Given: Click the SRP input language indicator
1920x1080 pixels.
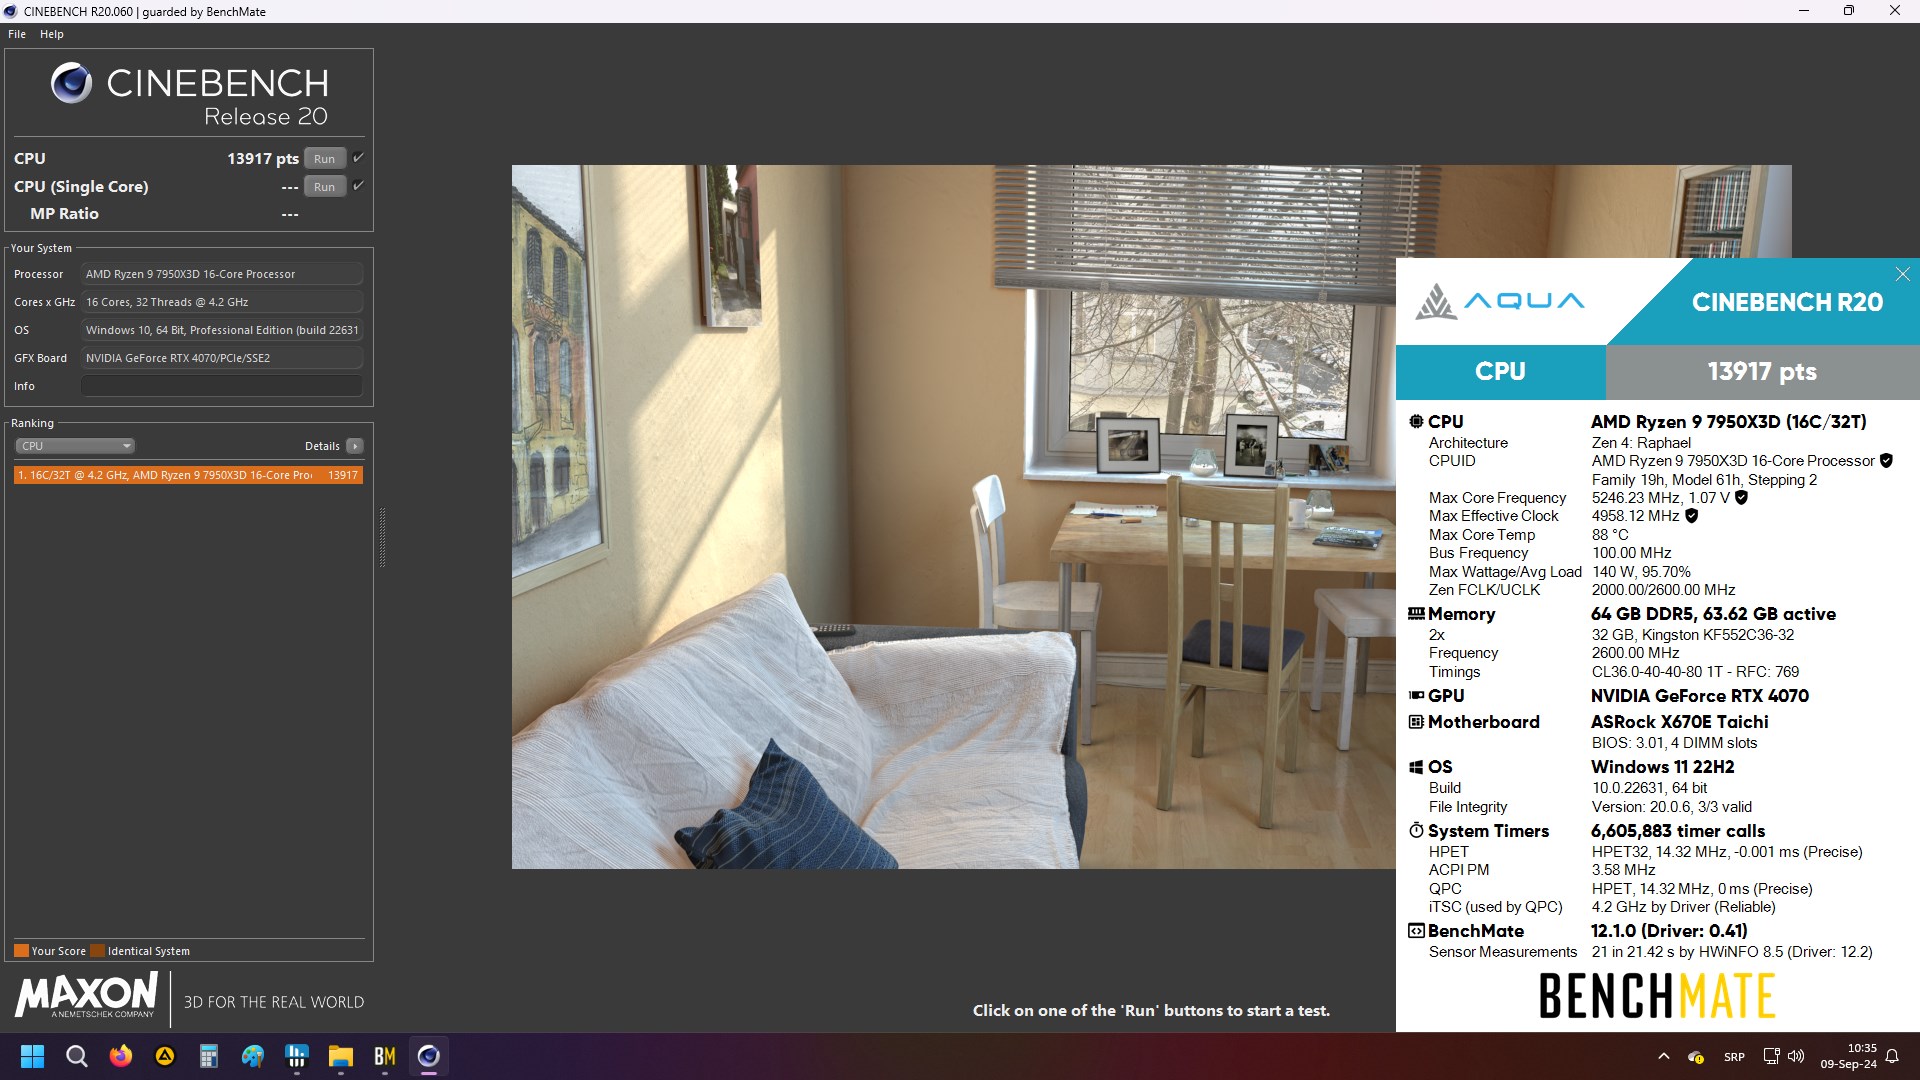Looking at the screenshot, I should click(x=1734, y=1057).
